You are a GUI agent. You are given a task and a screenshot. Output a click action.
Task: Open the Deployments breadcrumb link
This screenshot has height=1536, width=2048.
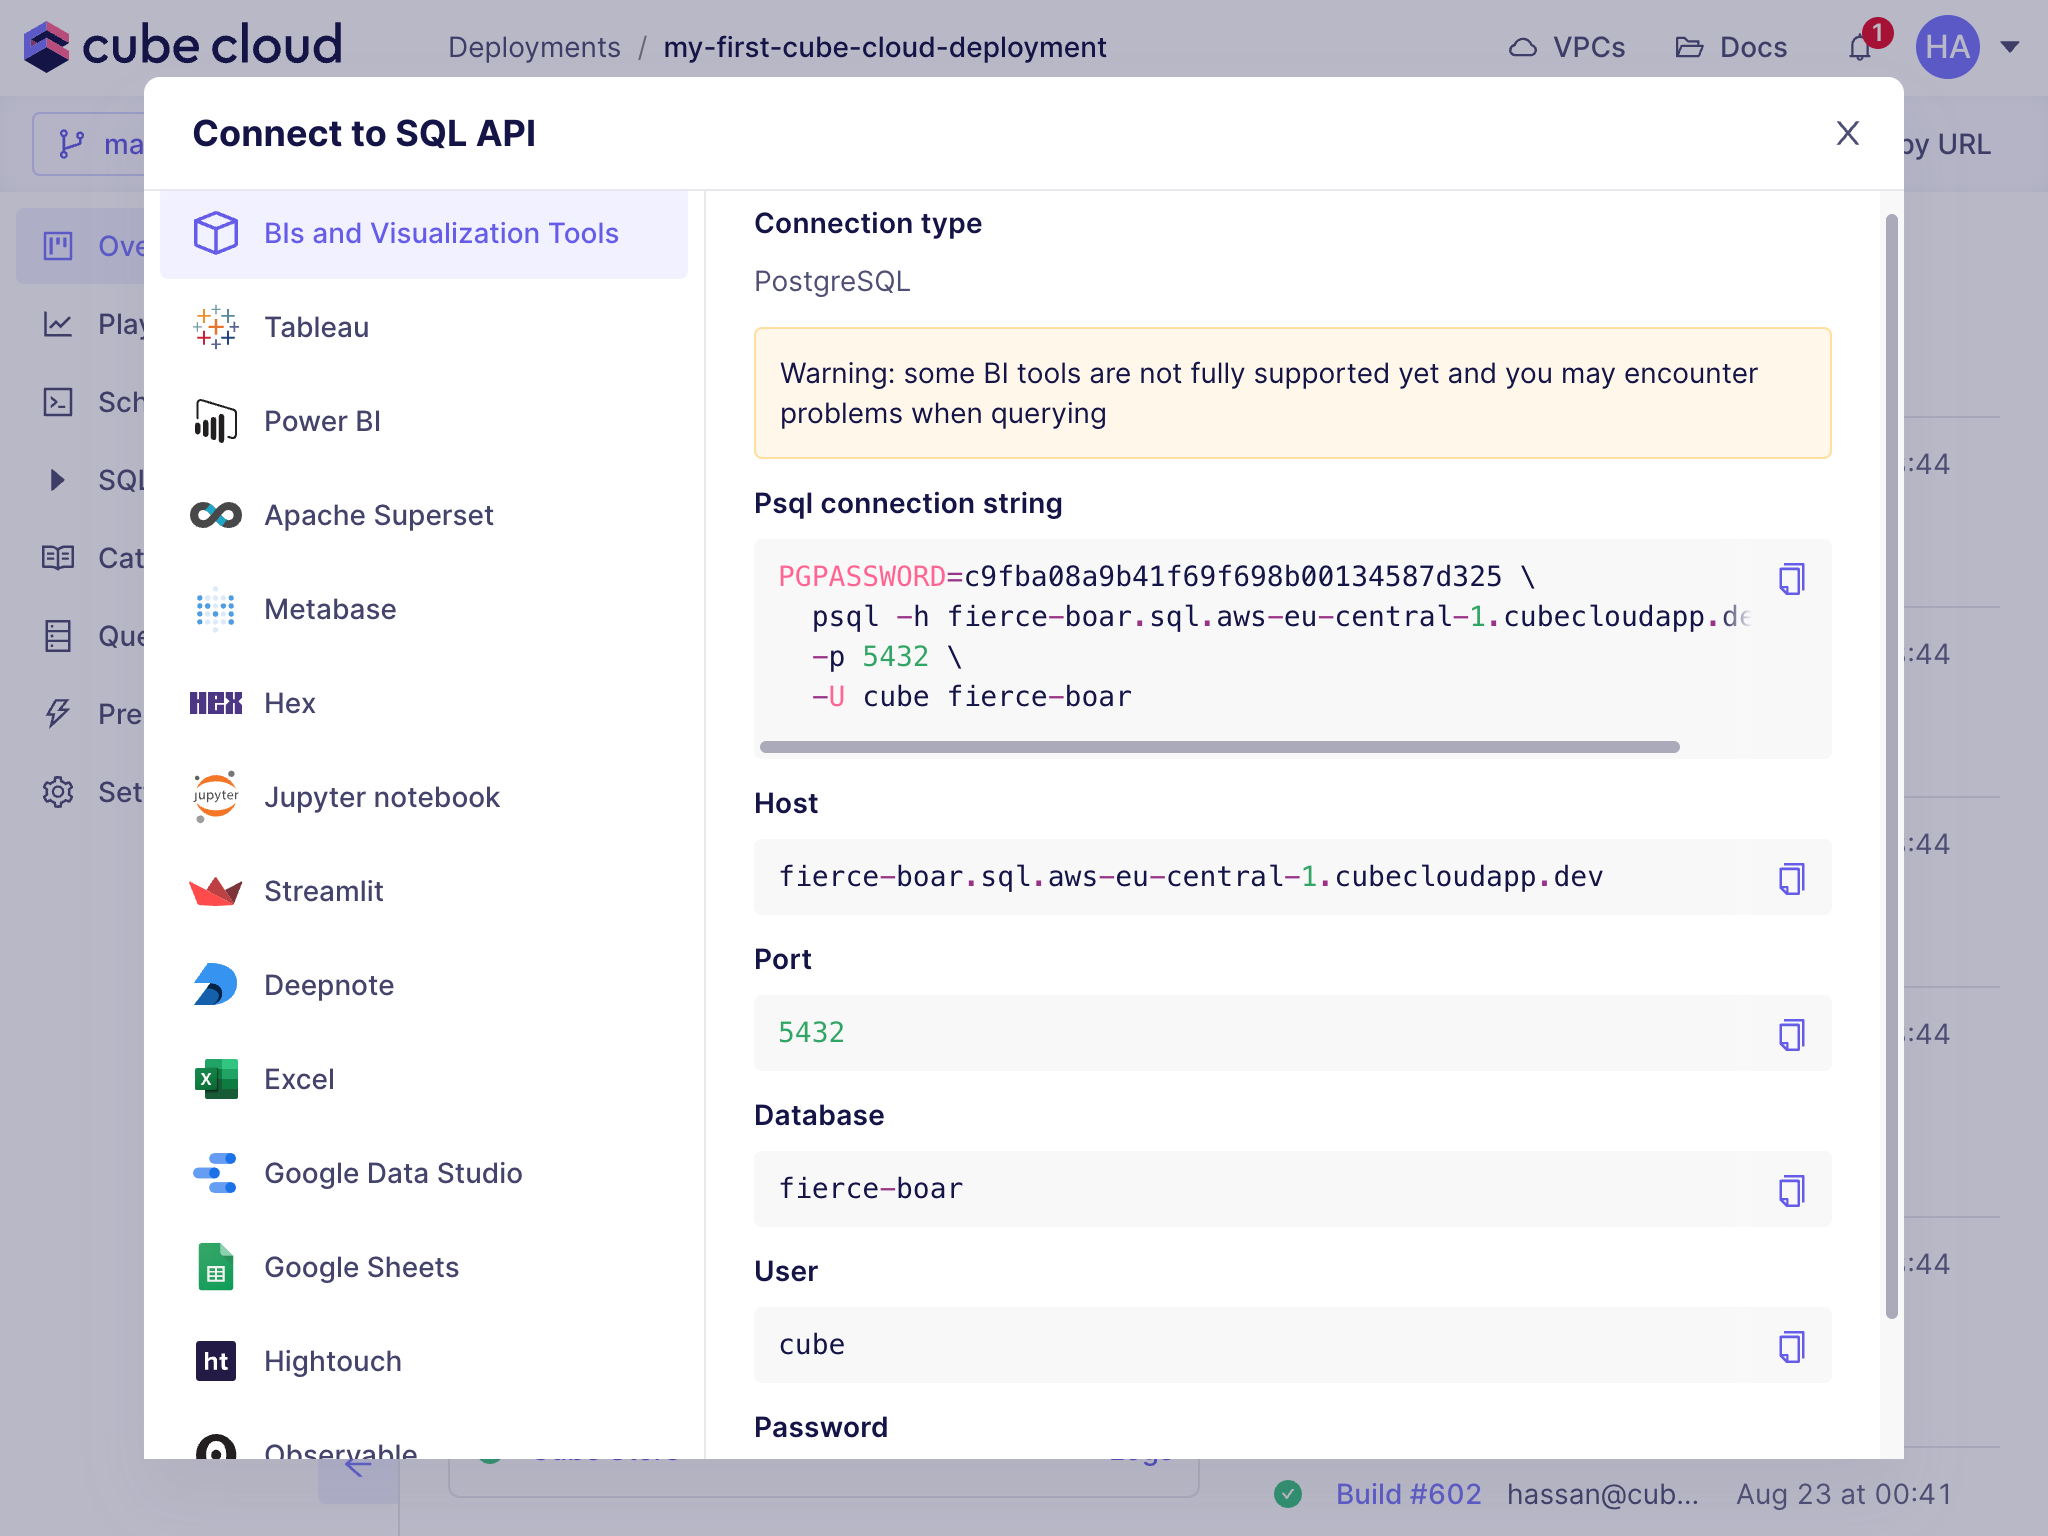(534, 47)
